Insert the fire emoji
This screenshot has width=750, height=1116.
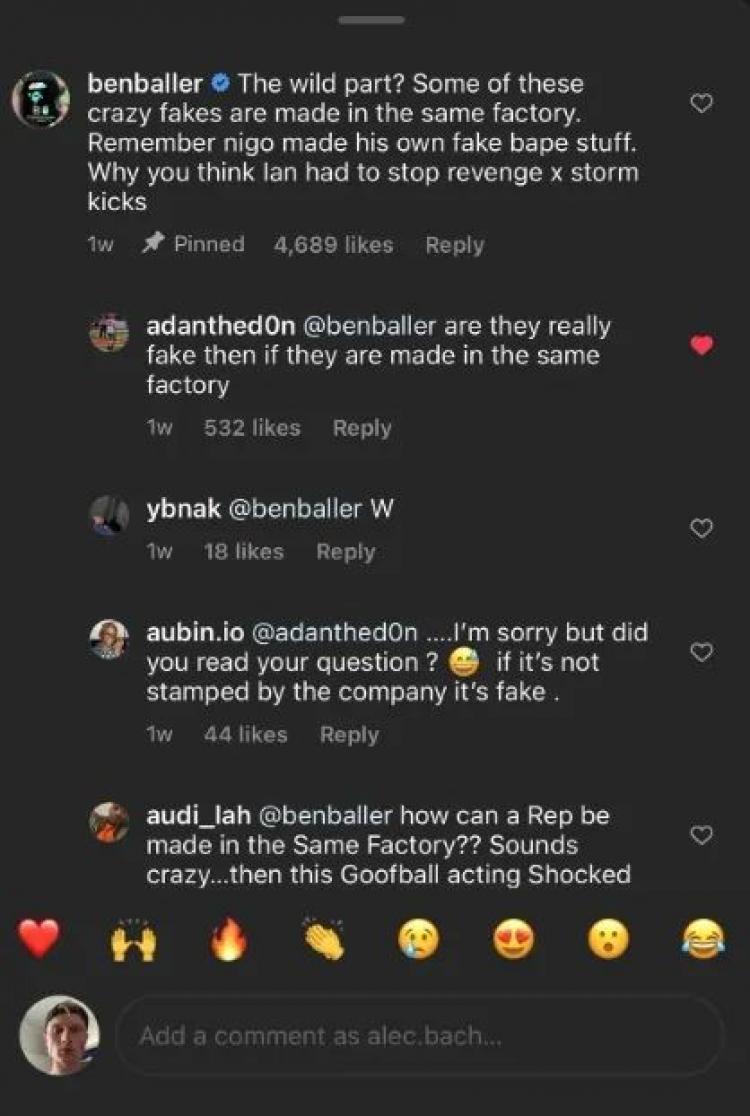coord(228,939)
